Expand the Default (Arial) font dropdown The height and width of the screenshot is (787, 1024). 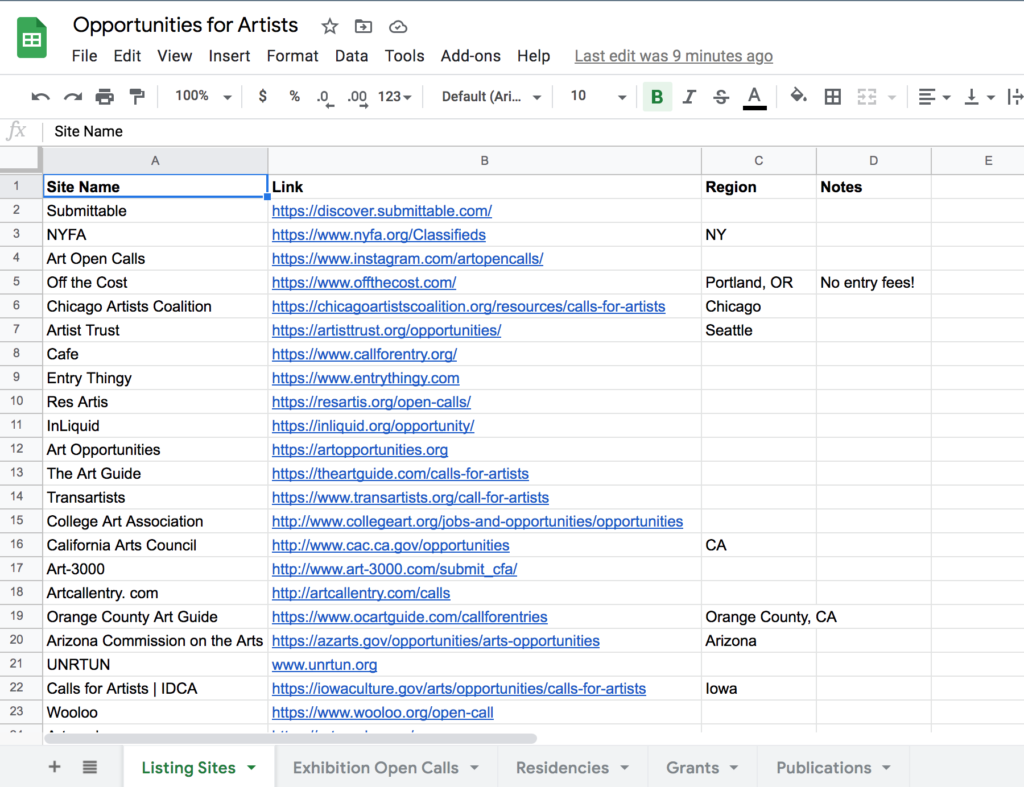(491, 97)
